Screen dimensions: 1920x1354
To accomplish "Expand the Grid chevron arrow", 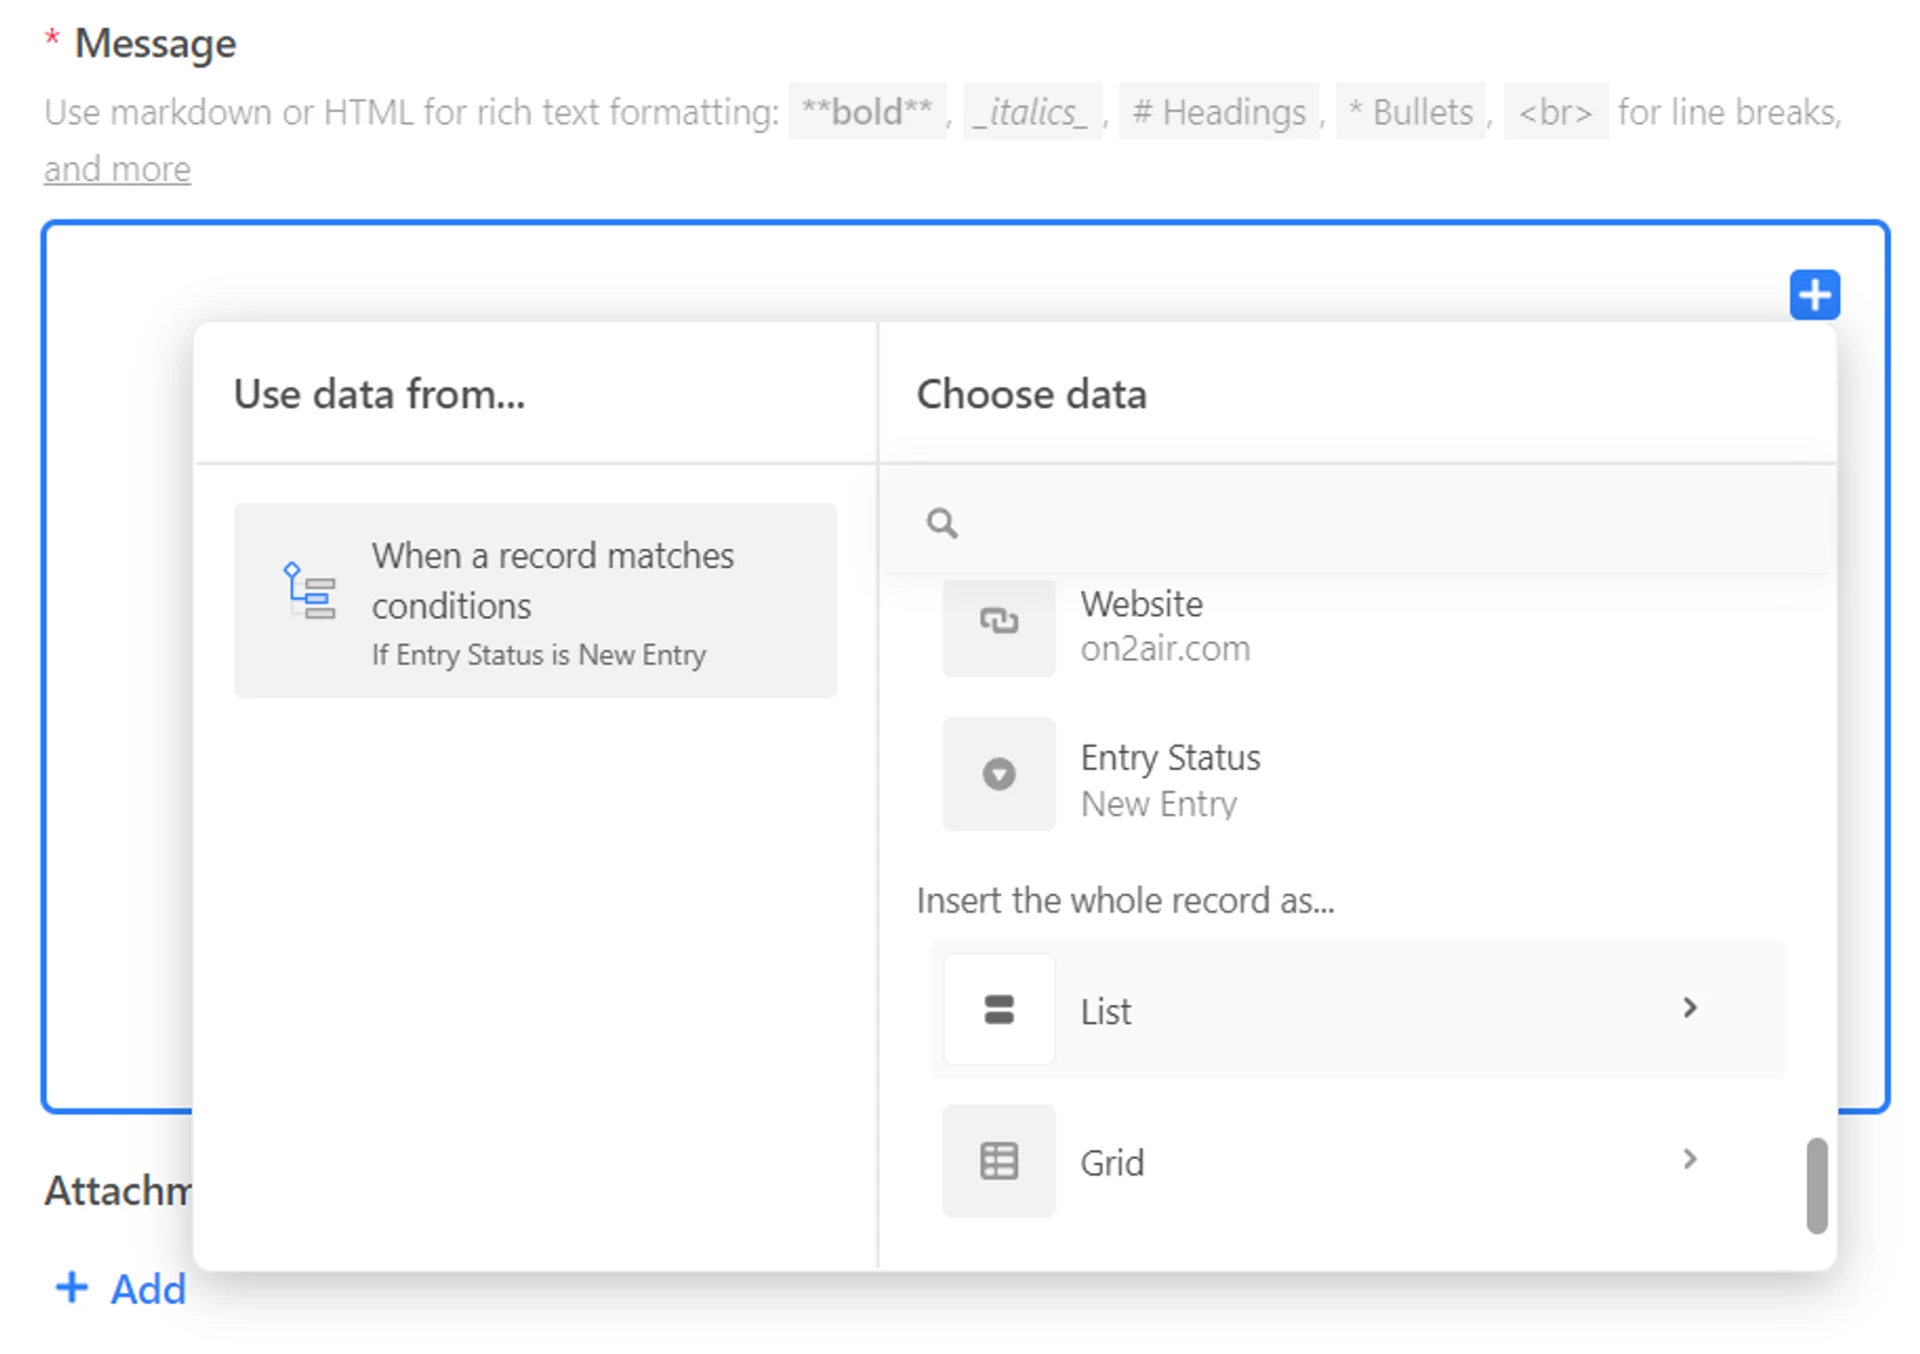I will coord(1689,1159).
